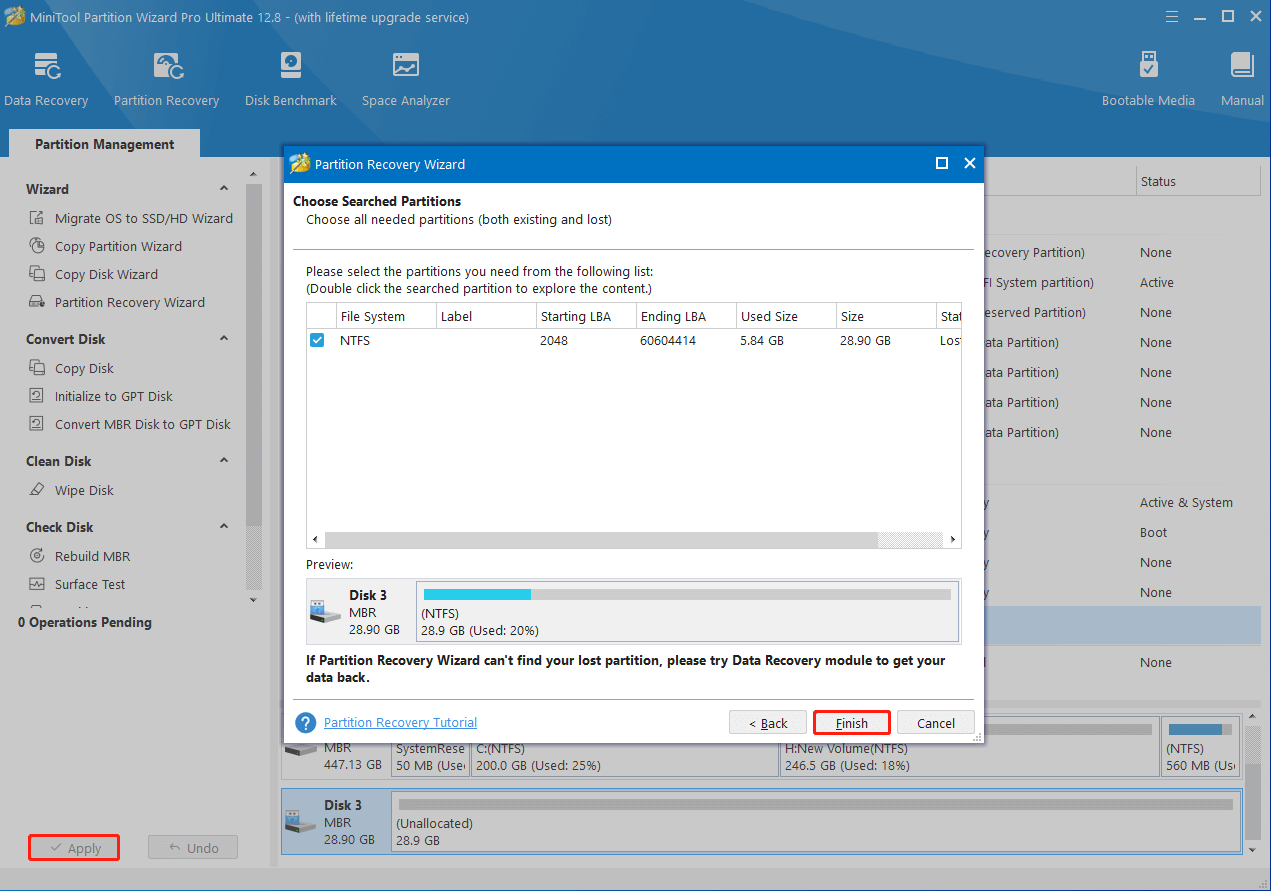Open Bootable Media builder

1148,67
